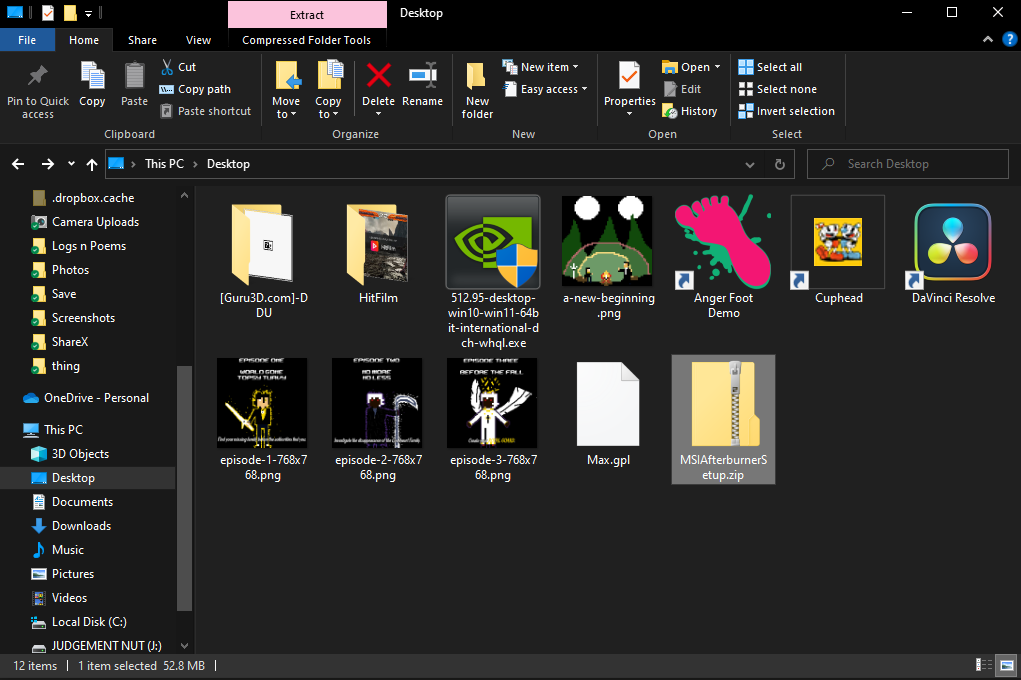Click This PC in the address breadcrumb

[x=164, y=164]
